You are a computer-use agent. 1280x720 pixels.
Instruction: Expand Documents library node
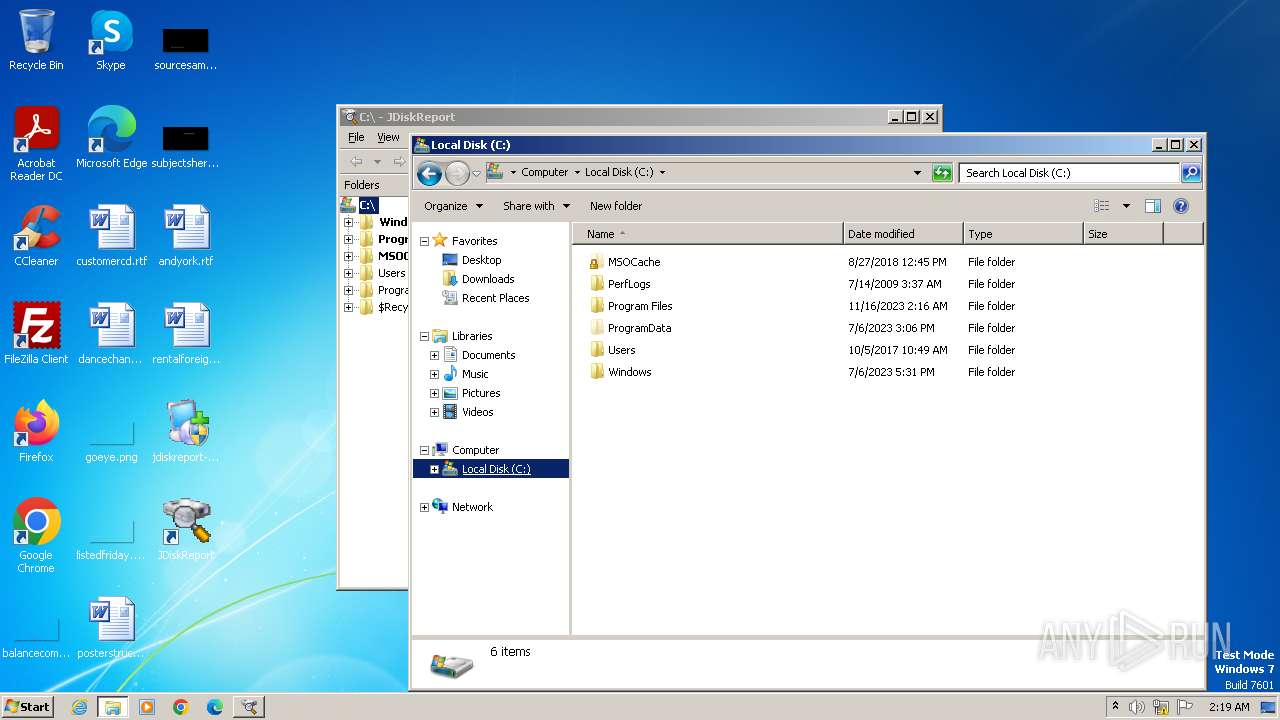(434, 355)
